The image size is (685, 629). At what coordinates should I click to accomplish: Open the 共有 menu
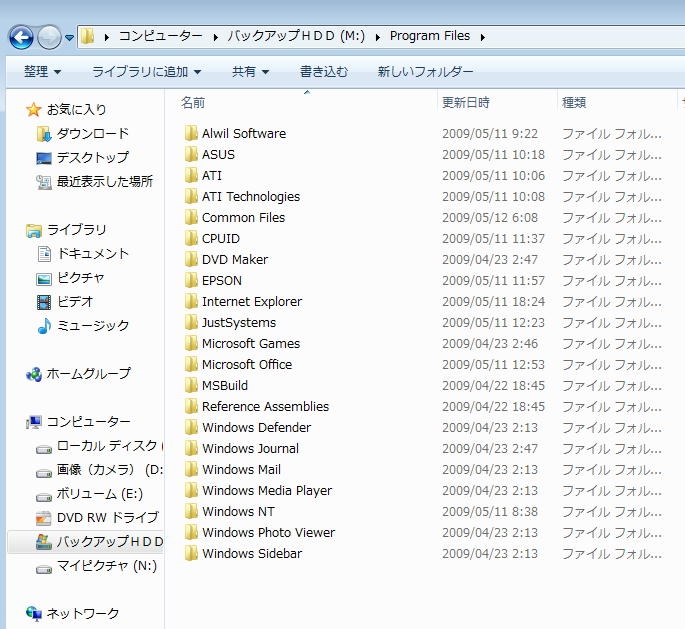click(250, 71)
